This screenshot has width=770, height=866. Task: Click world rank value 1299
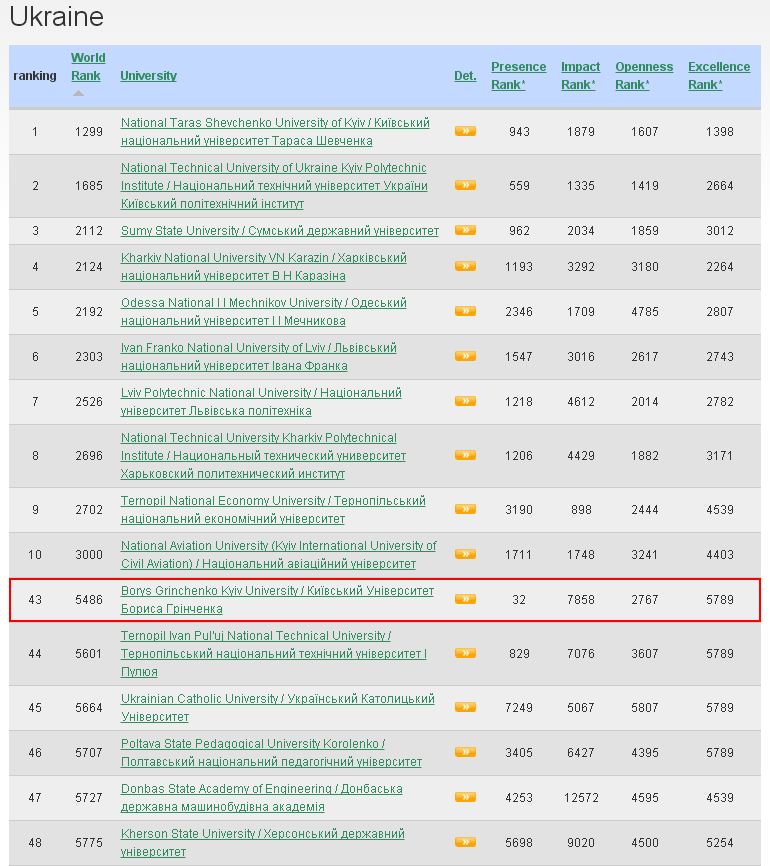pos(89,131)
